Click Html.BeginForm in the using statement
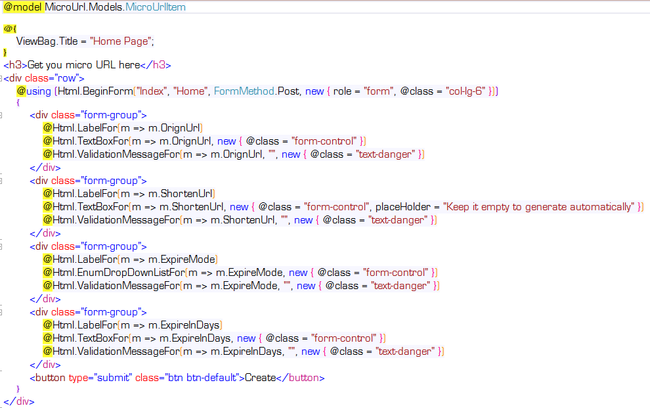The height and width of the screenshot is (408, 650). coord(95,91)
